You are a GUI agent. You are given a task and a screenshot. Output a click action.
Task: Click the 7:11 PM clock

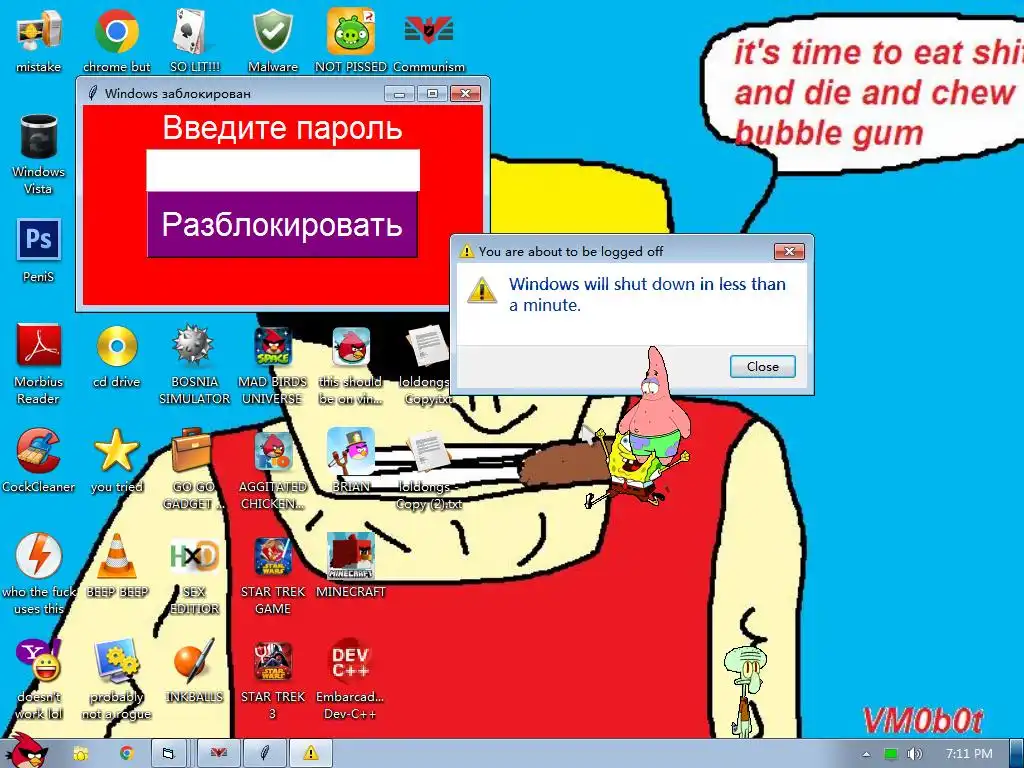coord(968,754)
